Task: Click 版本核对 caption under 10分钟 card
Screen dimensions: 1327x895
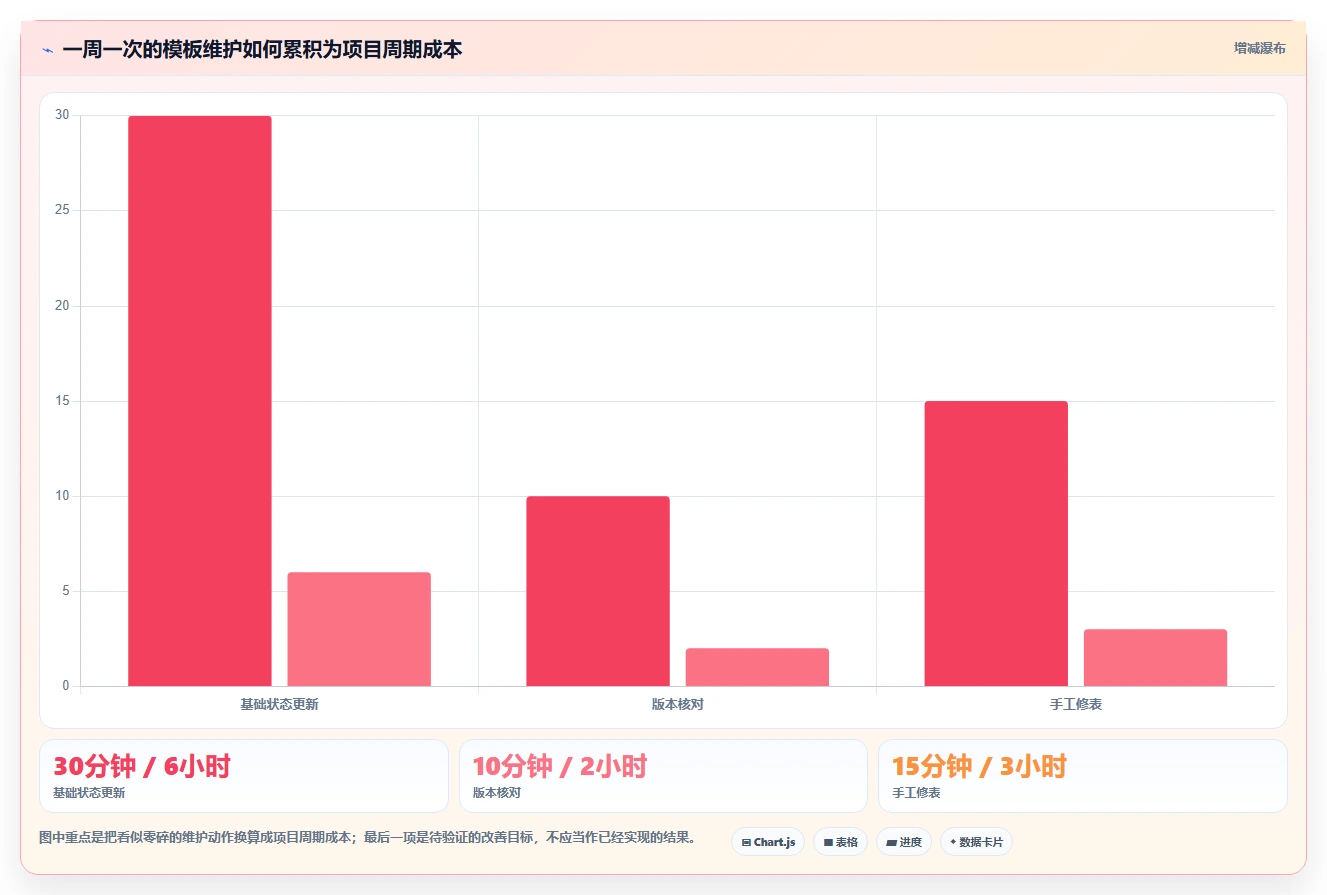Action: (497, 793)
